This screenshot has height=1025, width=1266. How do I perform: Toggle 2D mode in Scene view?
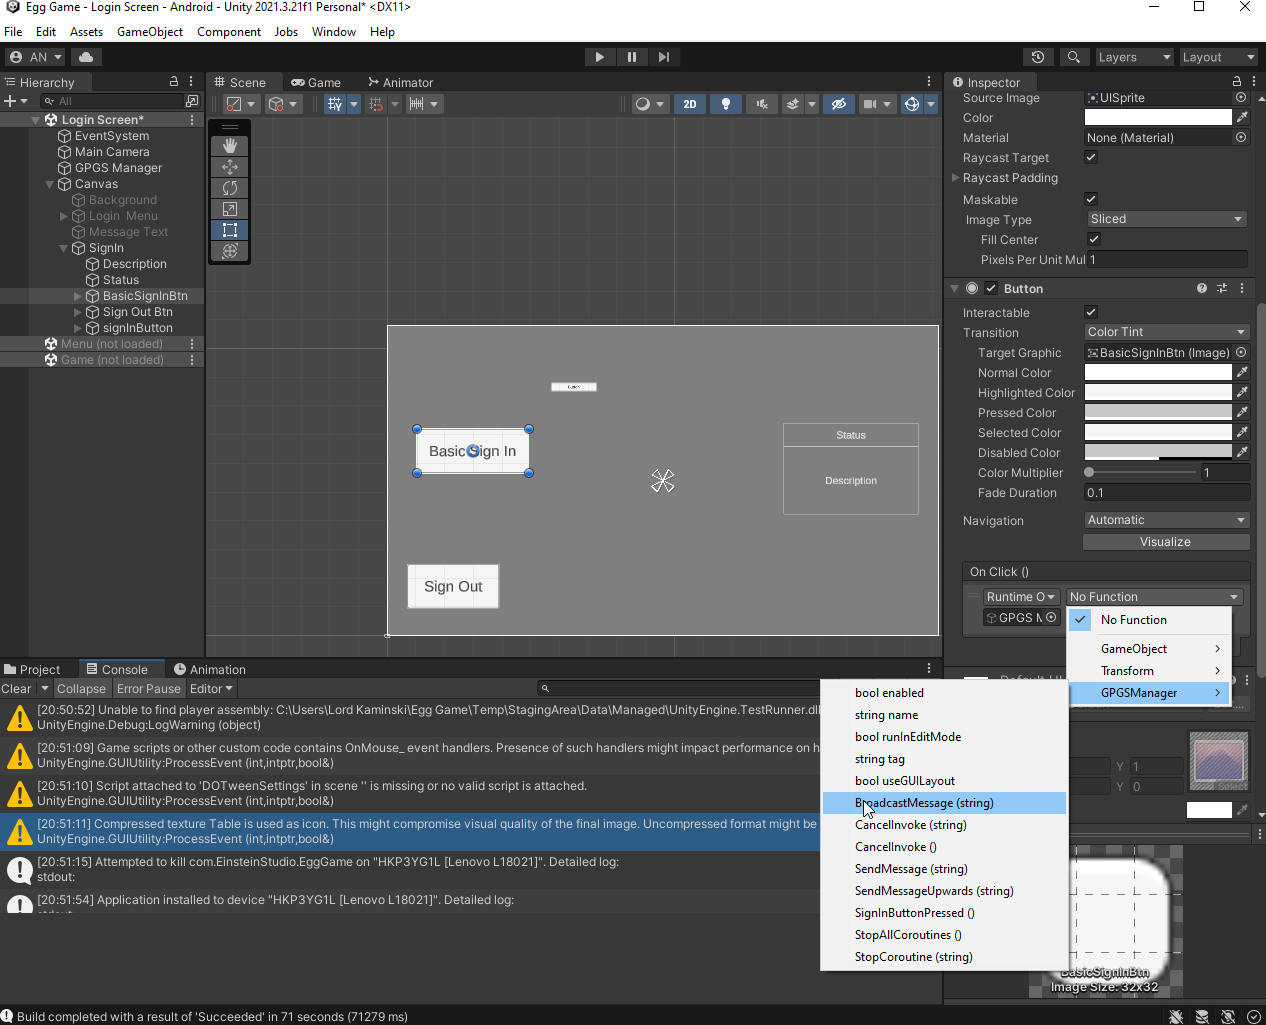click(x=690, y=104)
